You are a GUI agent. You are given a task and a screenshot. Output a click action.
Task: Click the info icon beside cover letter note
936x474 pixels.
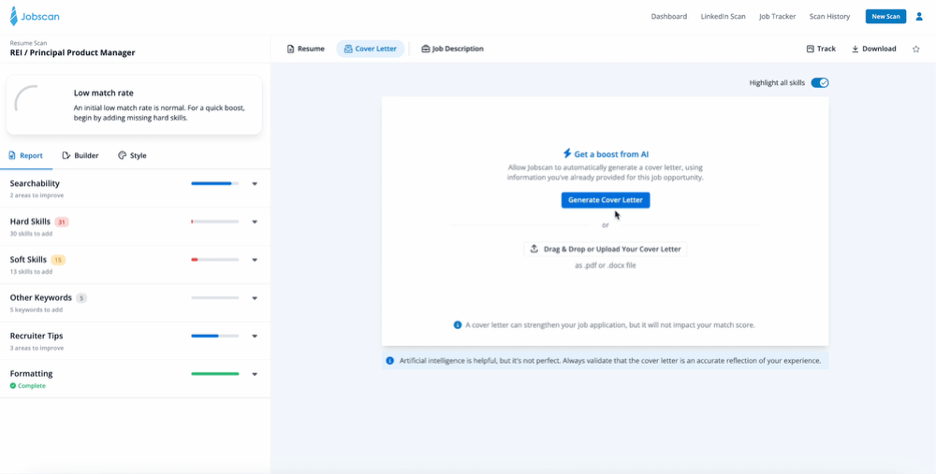(457, 325)
